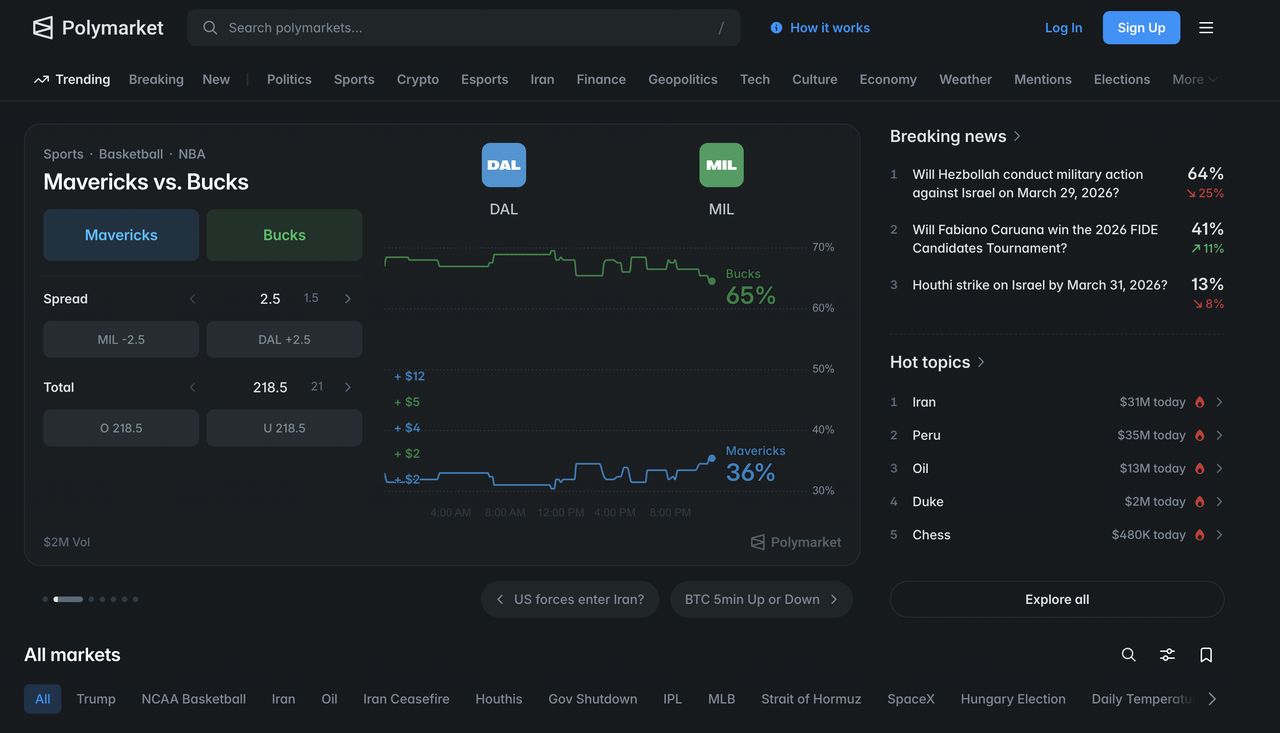1280x733 pixels.
Task: Click the Explore all button
Action: 1057,600
